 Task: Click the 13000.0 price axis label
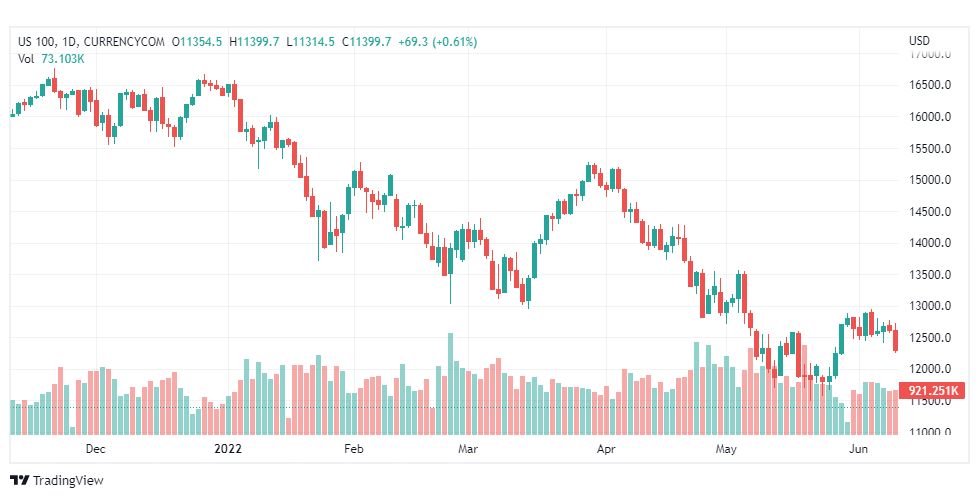click(x=930, y=306)
